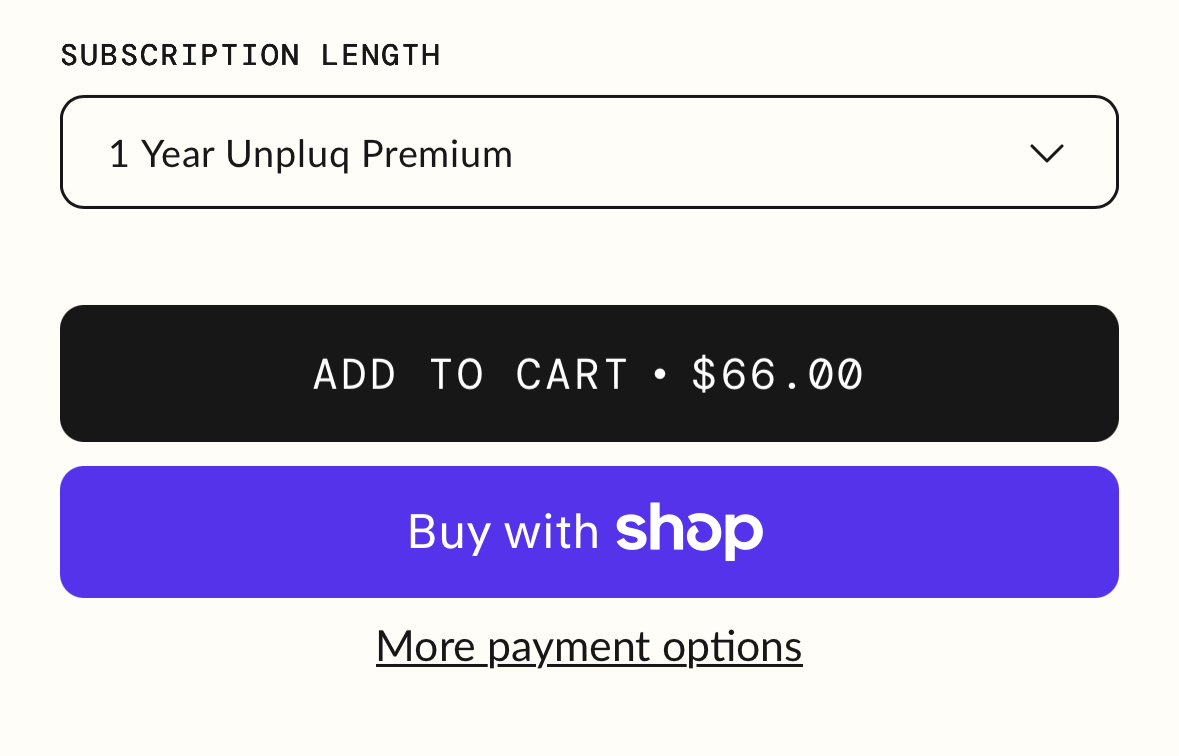
Task: Click the black Add to Cart bar
Action: [589, 373]
